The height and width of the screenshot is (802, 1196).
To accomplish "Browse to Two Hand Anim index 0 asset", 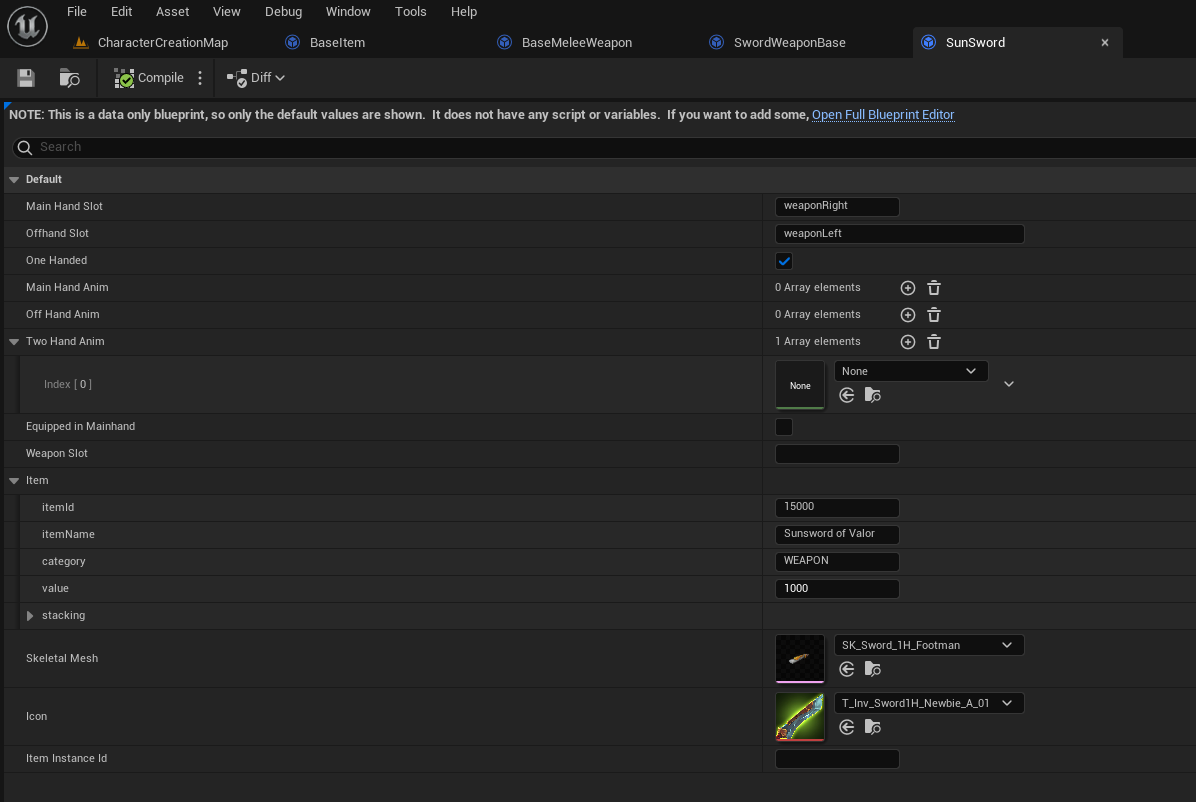I will [873, 395].
